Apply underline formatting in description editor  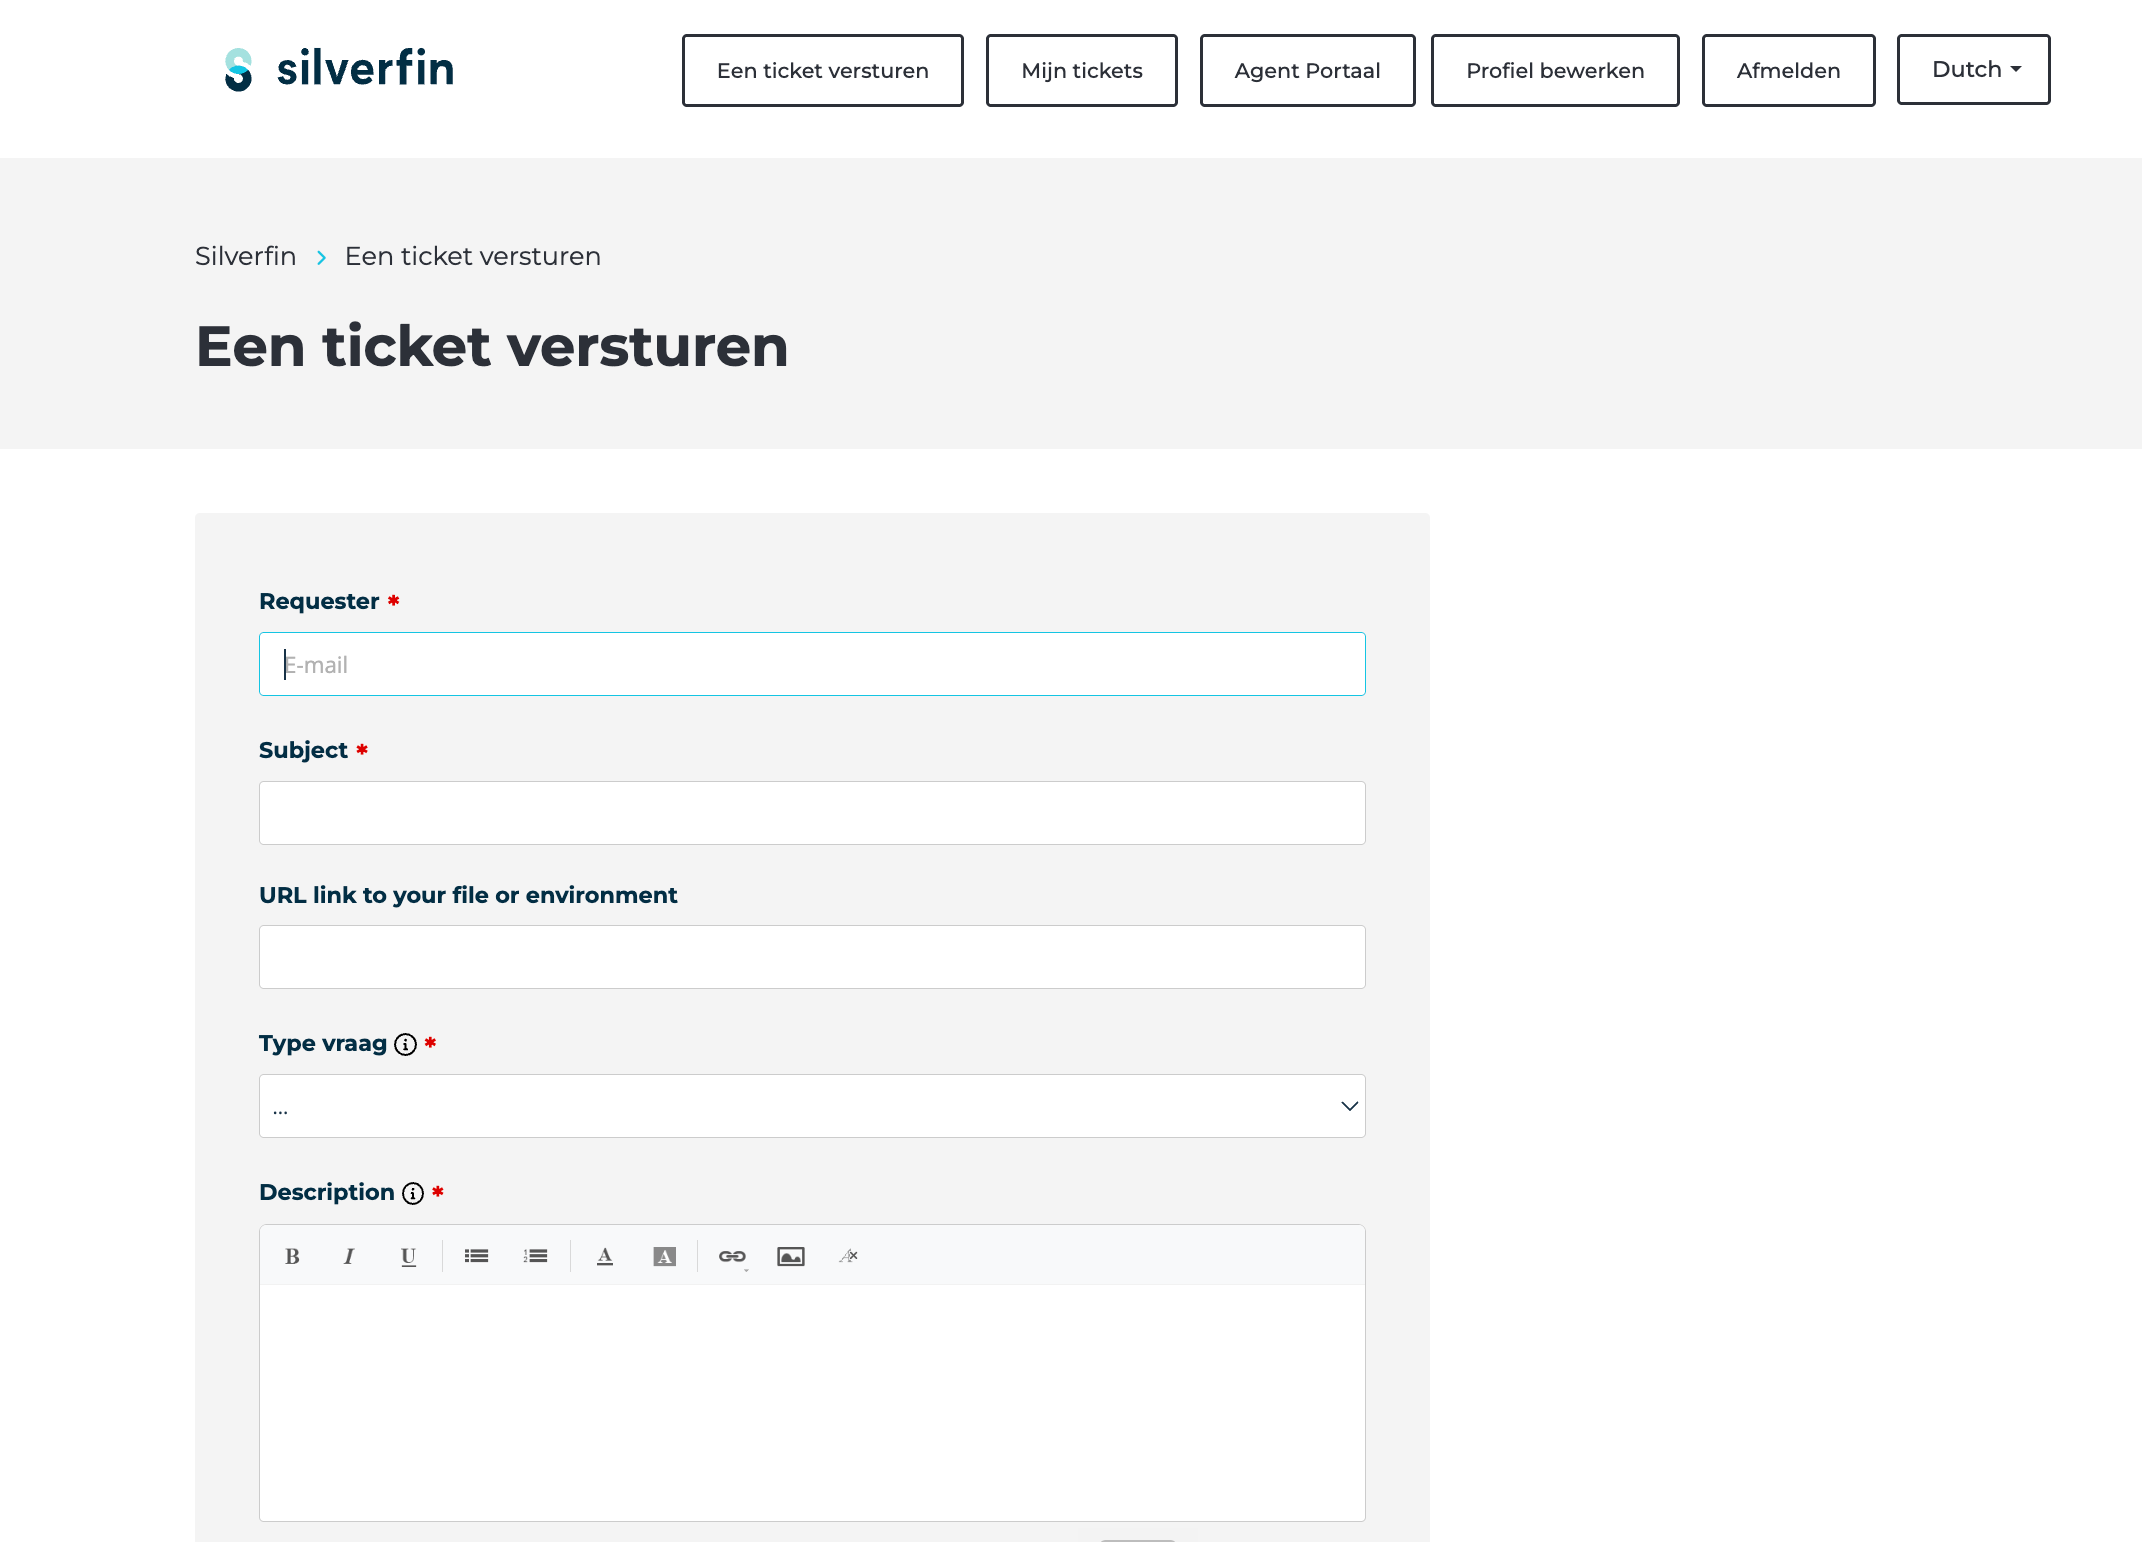tap(408, 1256)
